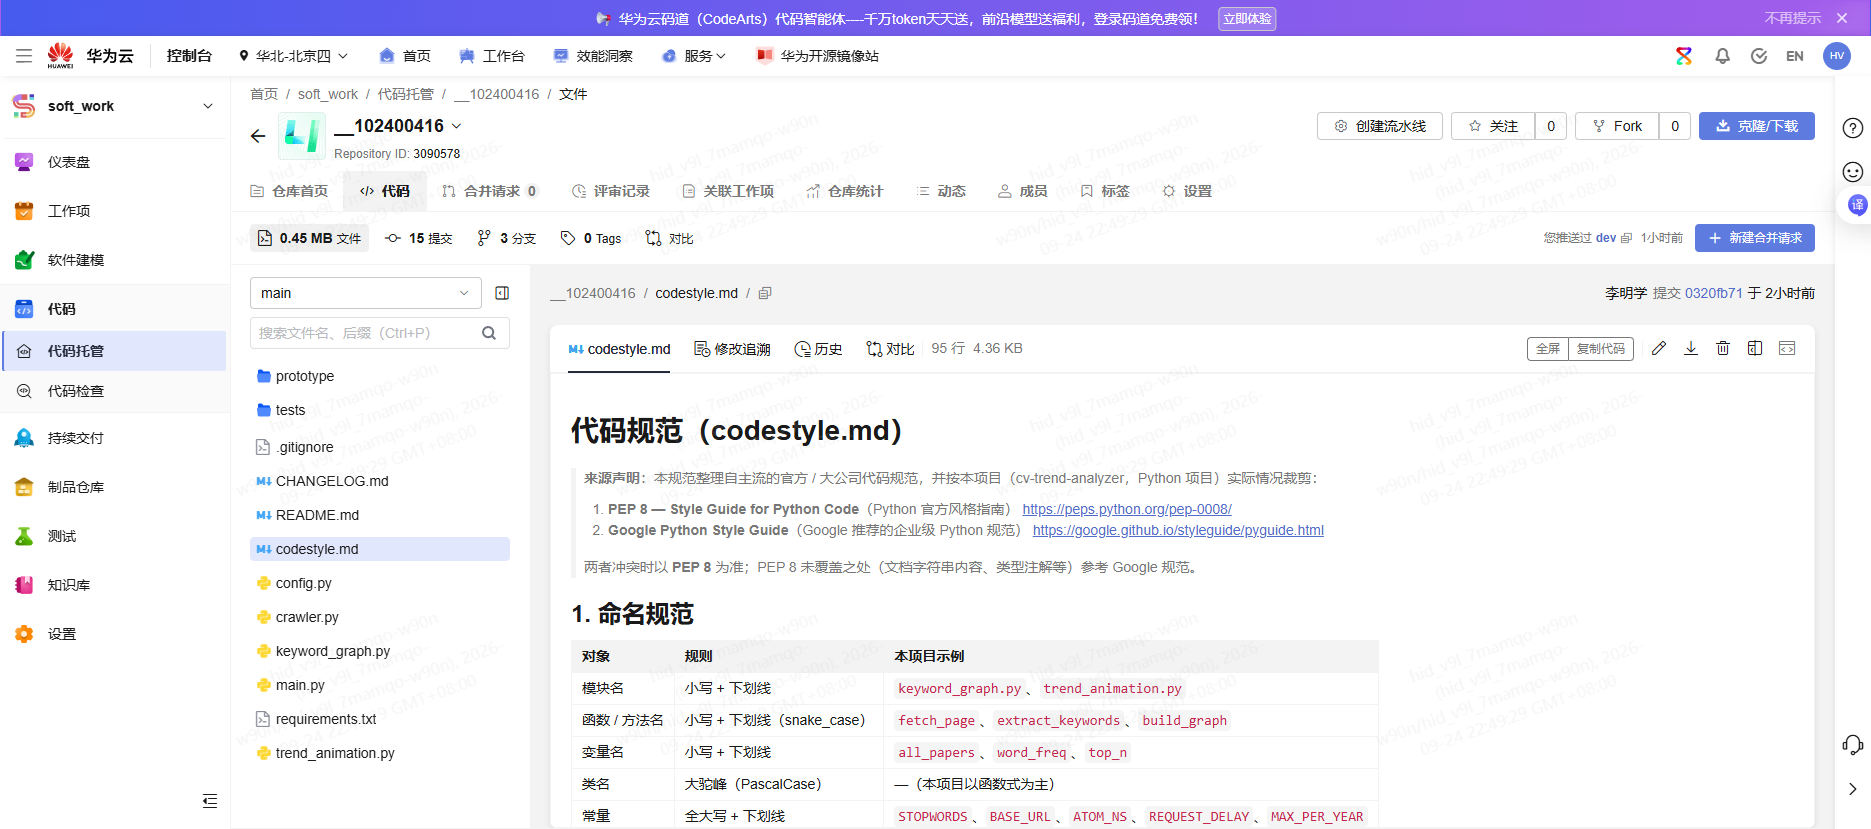1871x829 pixels.
Task: Switch to the 合并请求 tab
Action: click(490, 191)
